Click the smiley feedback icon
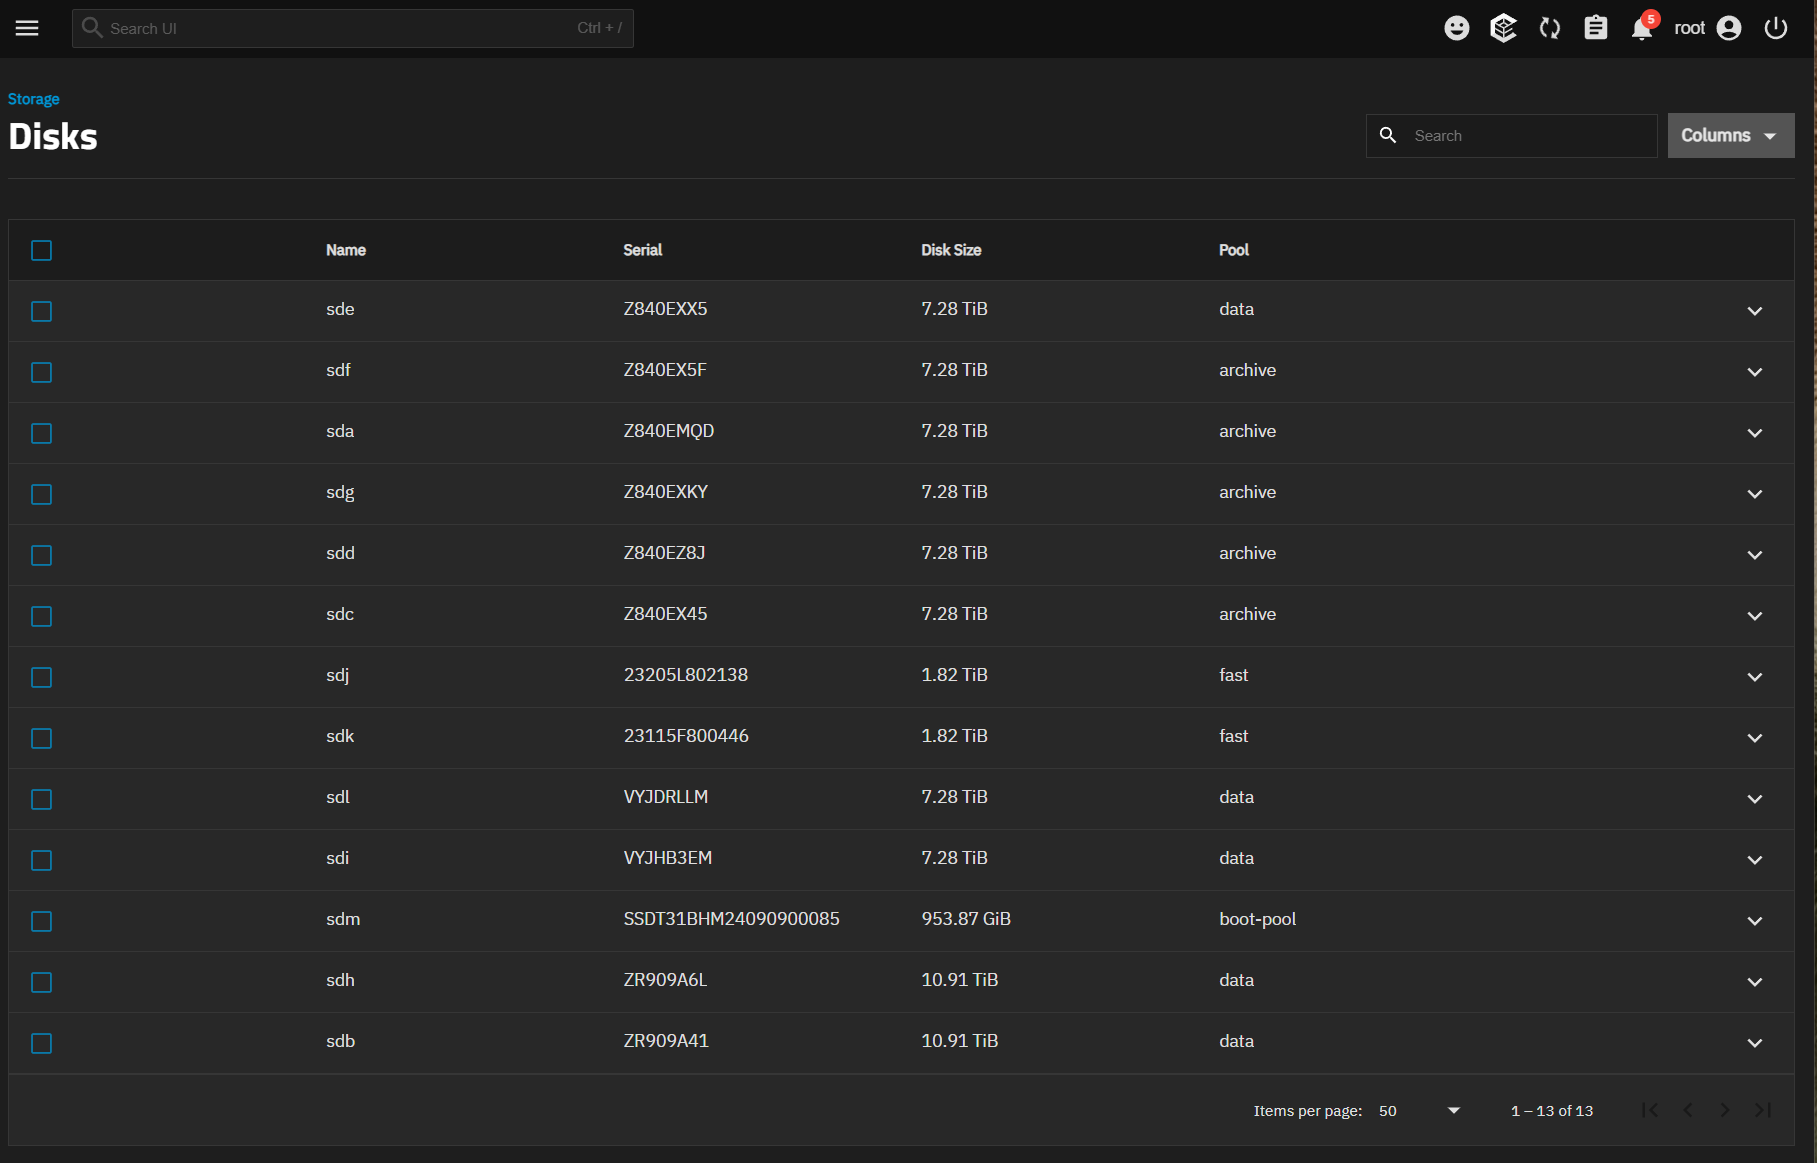This screenshot has height=1163, width=1817. tap(1457, 28)
